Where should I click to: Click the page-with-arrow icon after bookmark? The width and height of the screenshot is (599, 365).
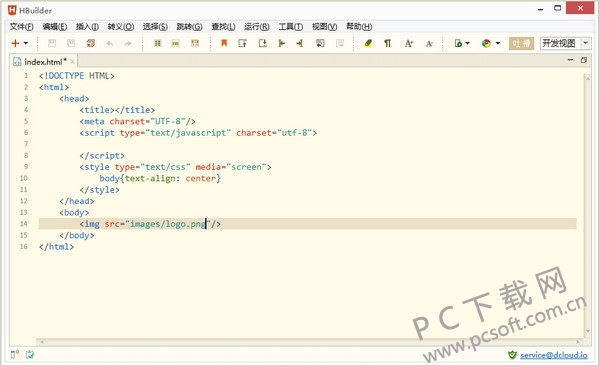point(243,43)
